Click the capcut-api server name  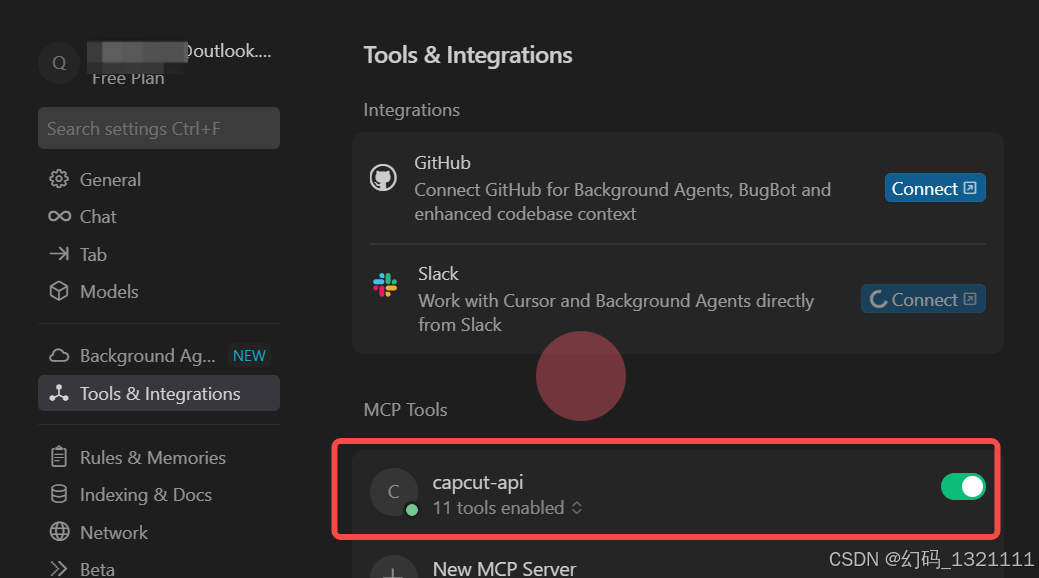click(x=478, y=483)
